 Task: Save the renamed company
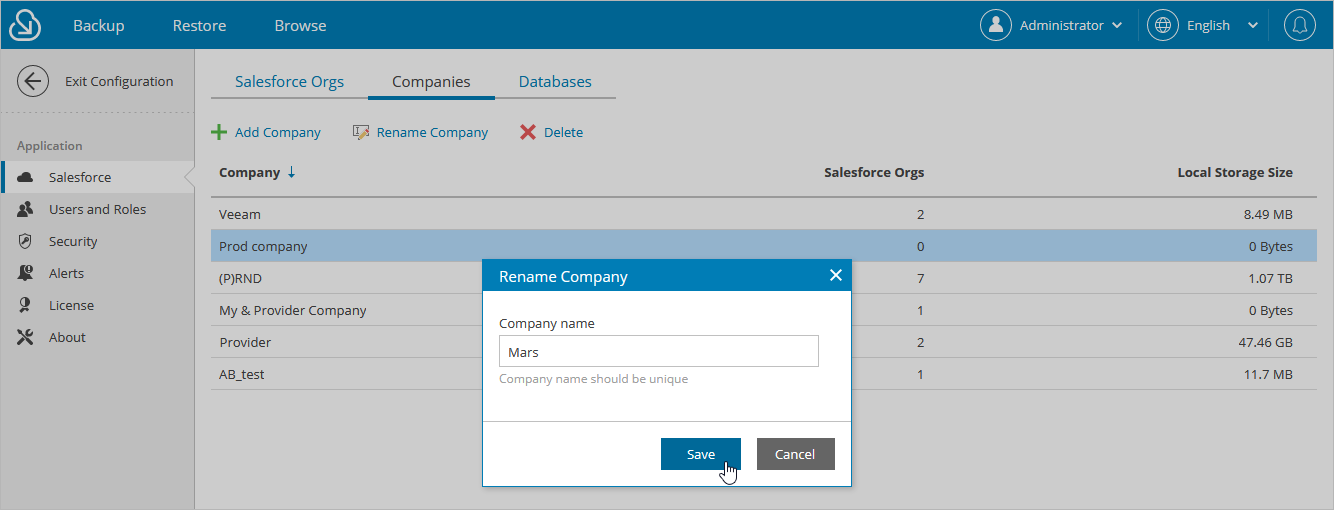click(x=701, y=454)
